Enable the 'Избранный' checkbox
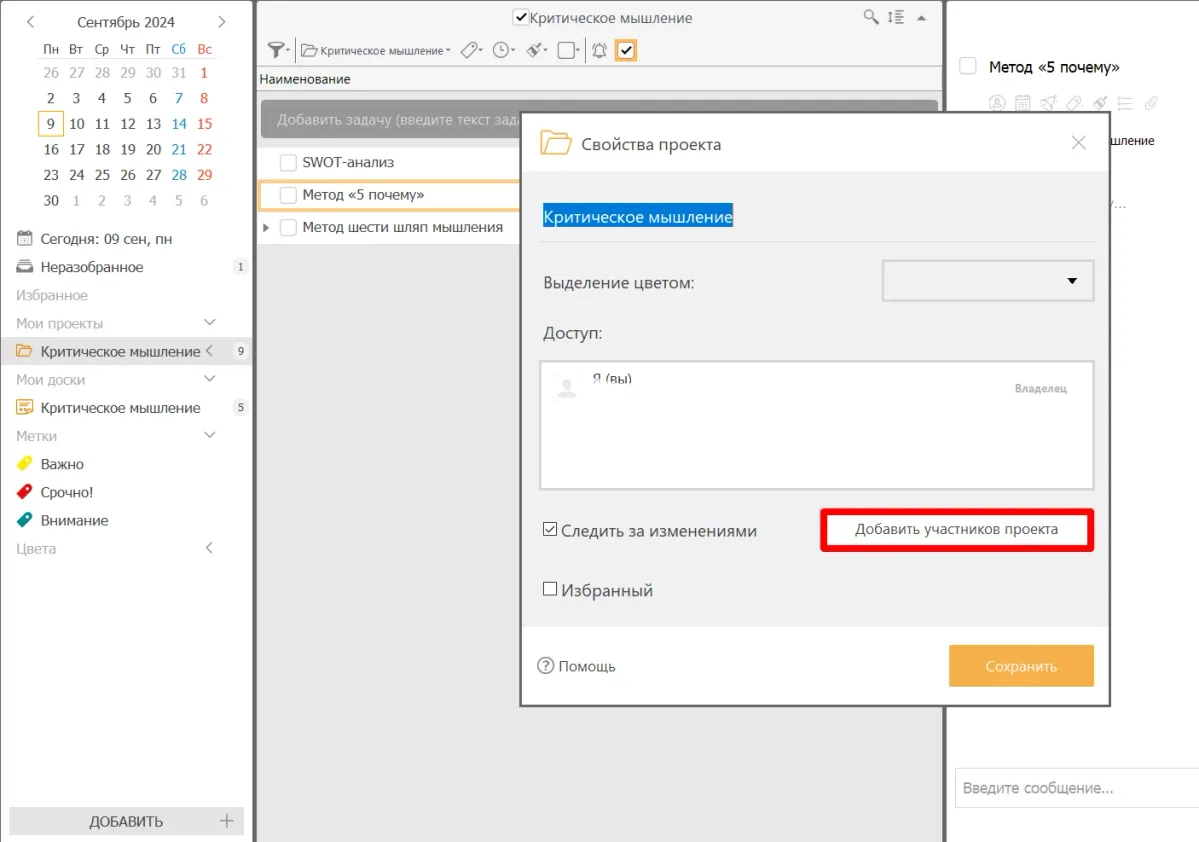1199x842 pixels. (x=550, y=590)
